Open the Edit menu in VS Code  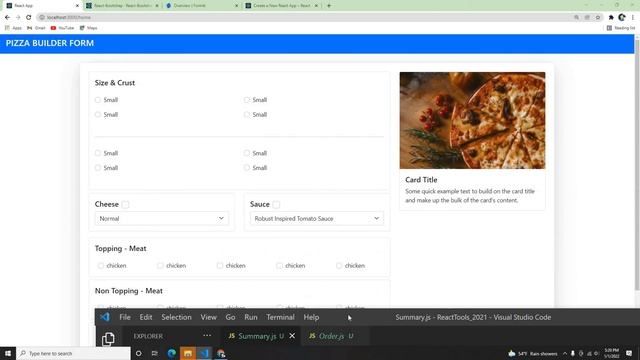pyautogui.click(x=146, y=317)
